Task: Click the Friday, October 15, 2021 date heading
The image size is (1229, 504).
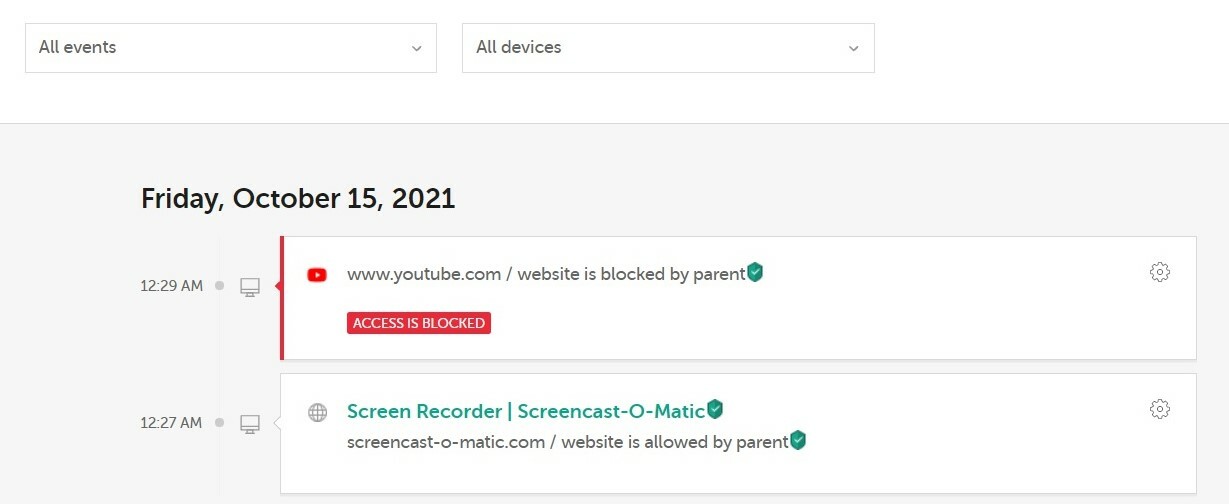Action: click(298, 198)
